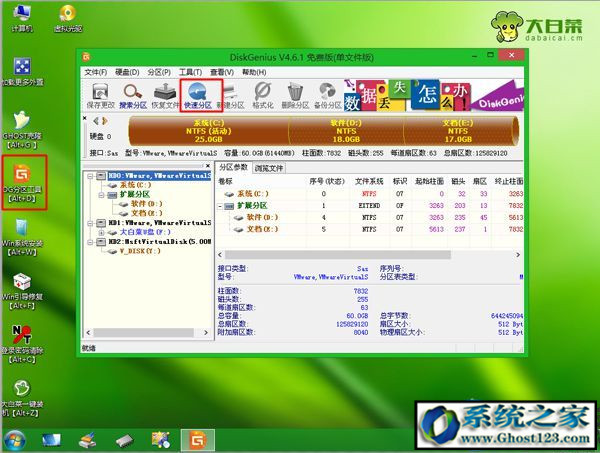The width and height of the screenshot is (600, 453).
Task: Click the DiskGenius data recovery banner ad
Action: 433,95
